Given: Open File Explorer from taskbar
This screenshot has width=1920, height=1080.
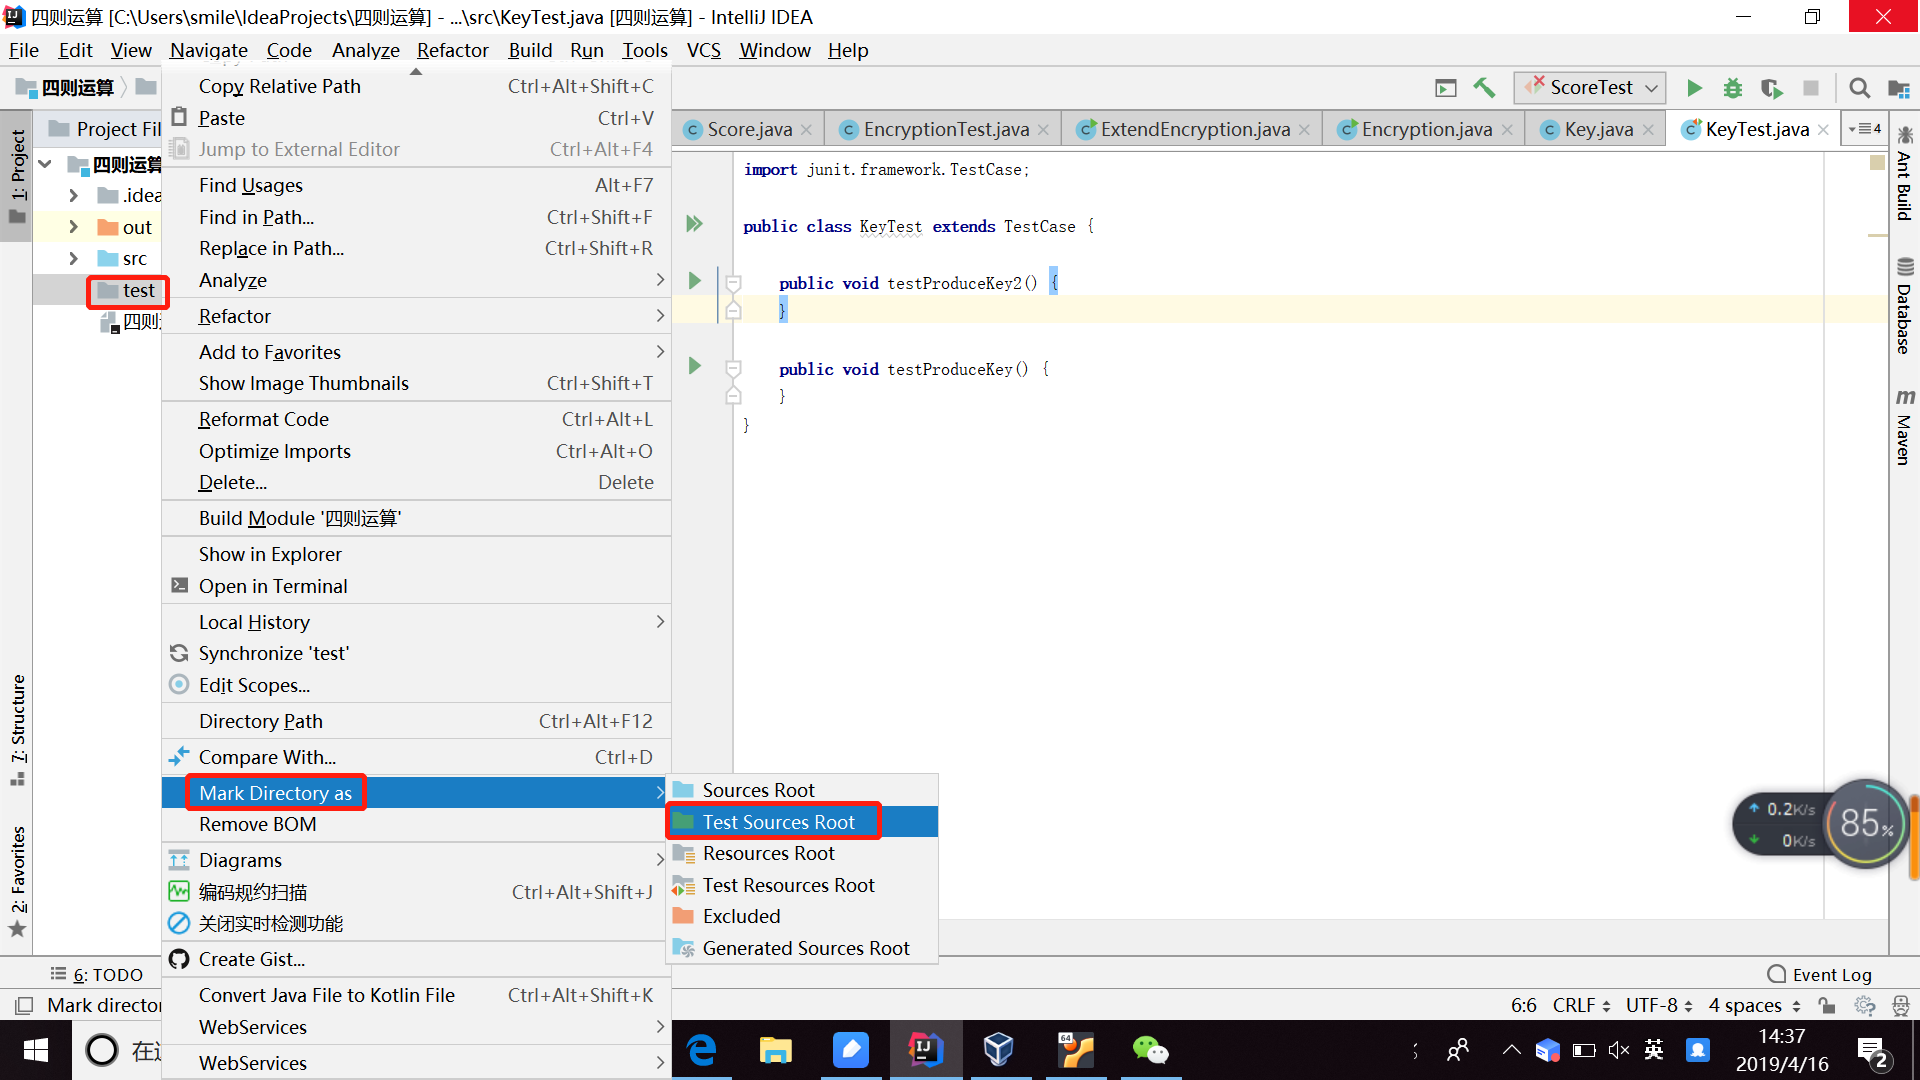Looking at the screenshot, I should (776, 1050).
